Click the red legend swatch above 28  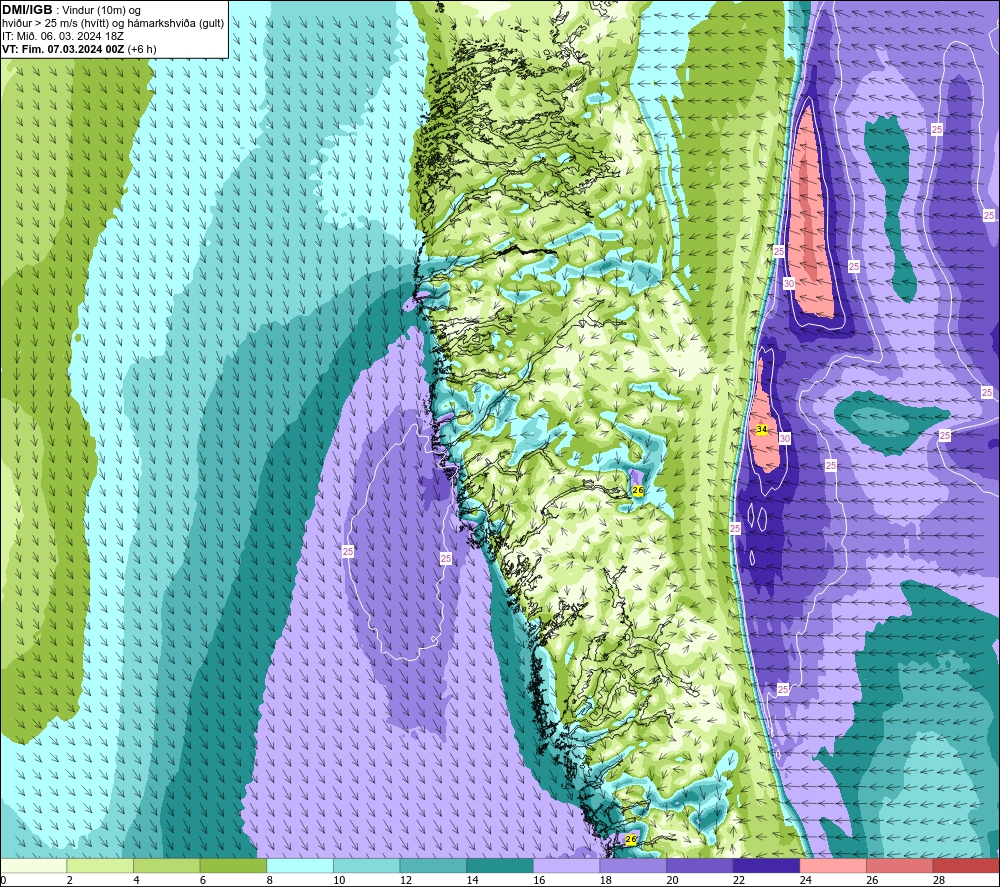pos(966,866)
